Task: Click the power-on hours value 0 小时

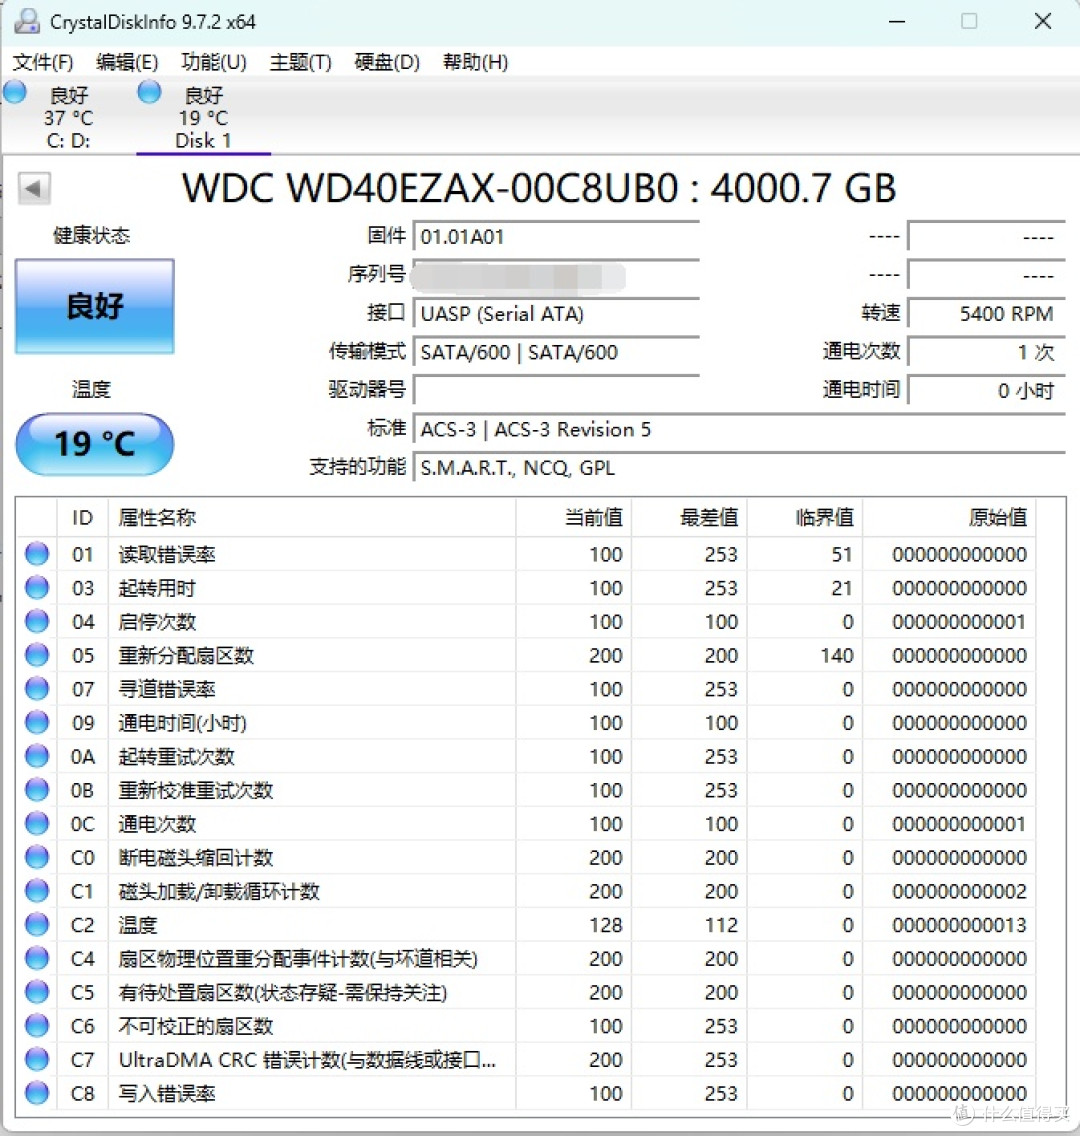Action: 987,391
